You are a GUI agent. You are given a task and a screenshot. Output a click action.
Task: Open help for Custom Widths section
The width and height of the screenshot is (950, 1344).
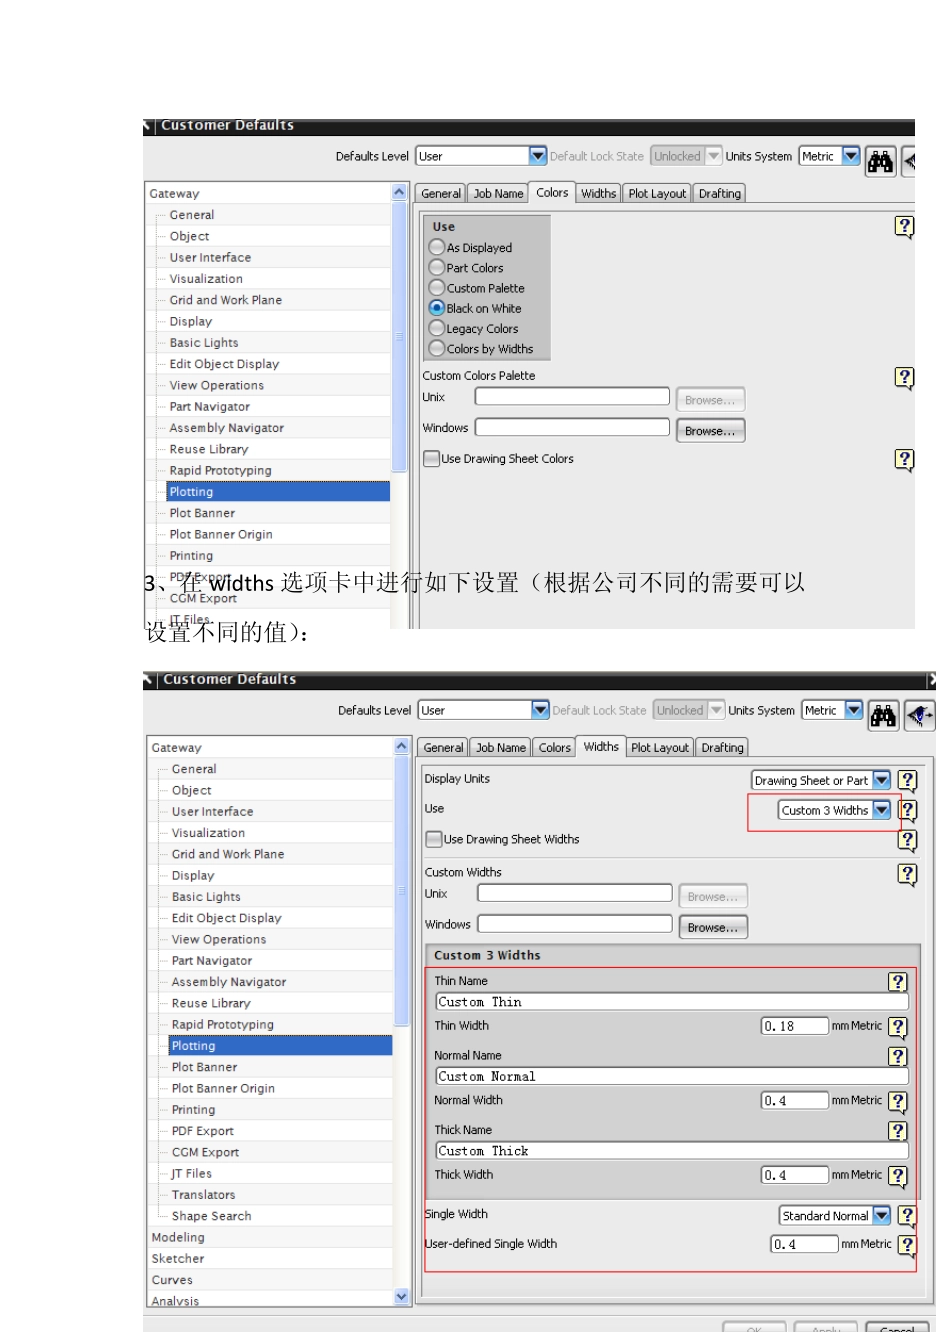click(x=907, y=874)
